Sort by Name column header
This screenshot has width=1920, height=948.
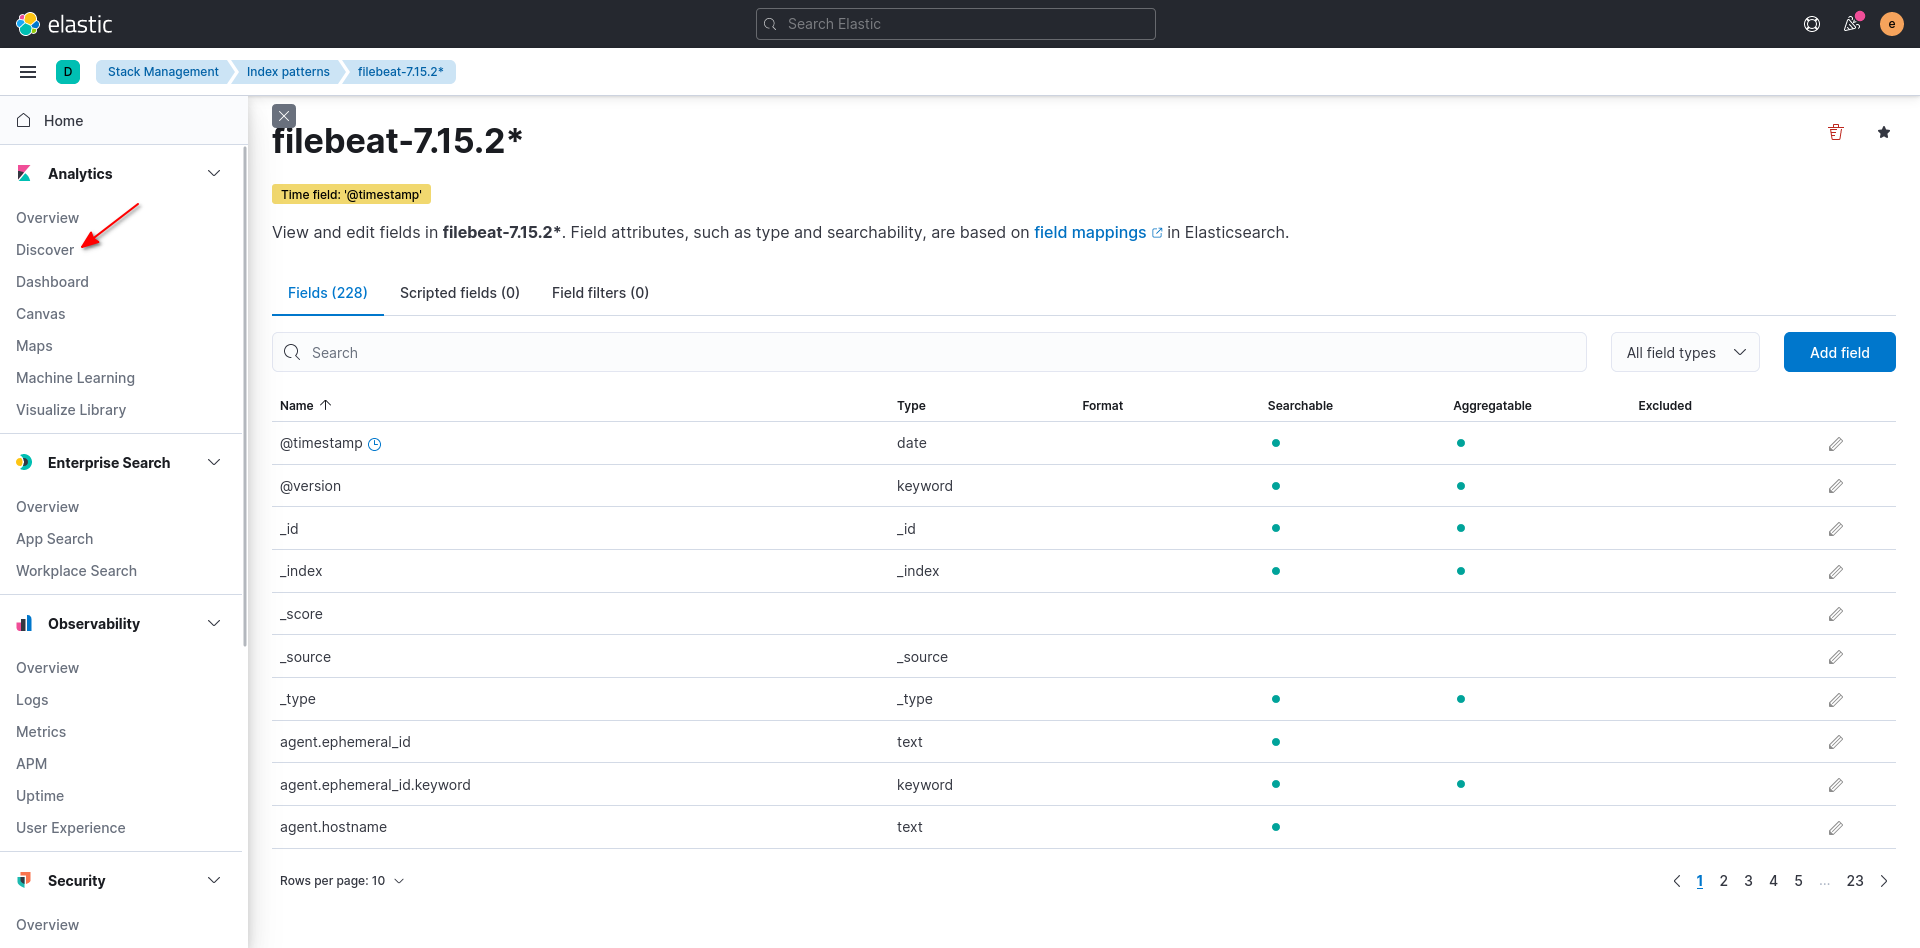305,405
